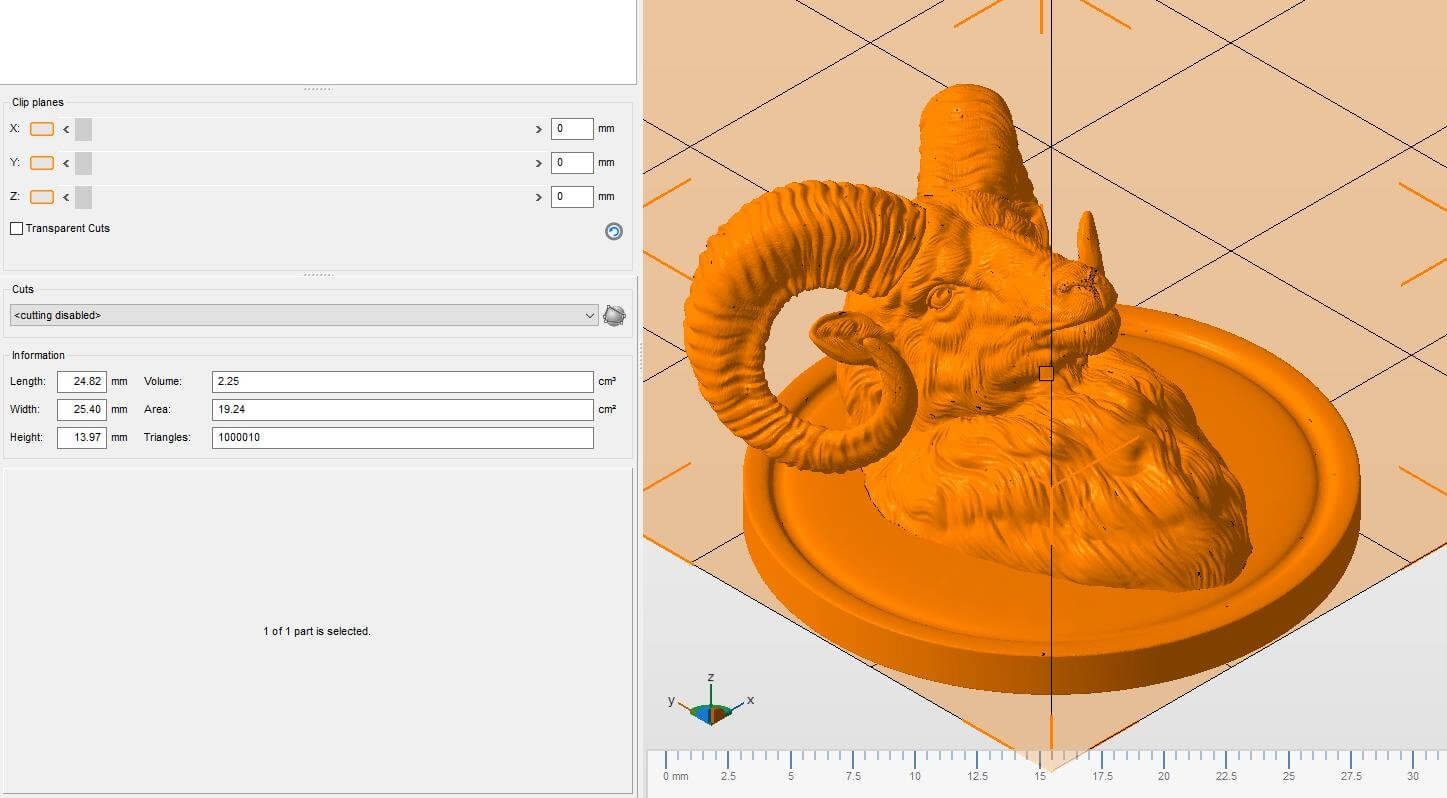Click the Z clip plane right arrow
The height and width of the screenshot is (798, 1447).
coord(539,197)
